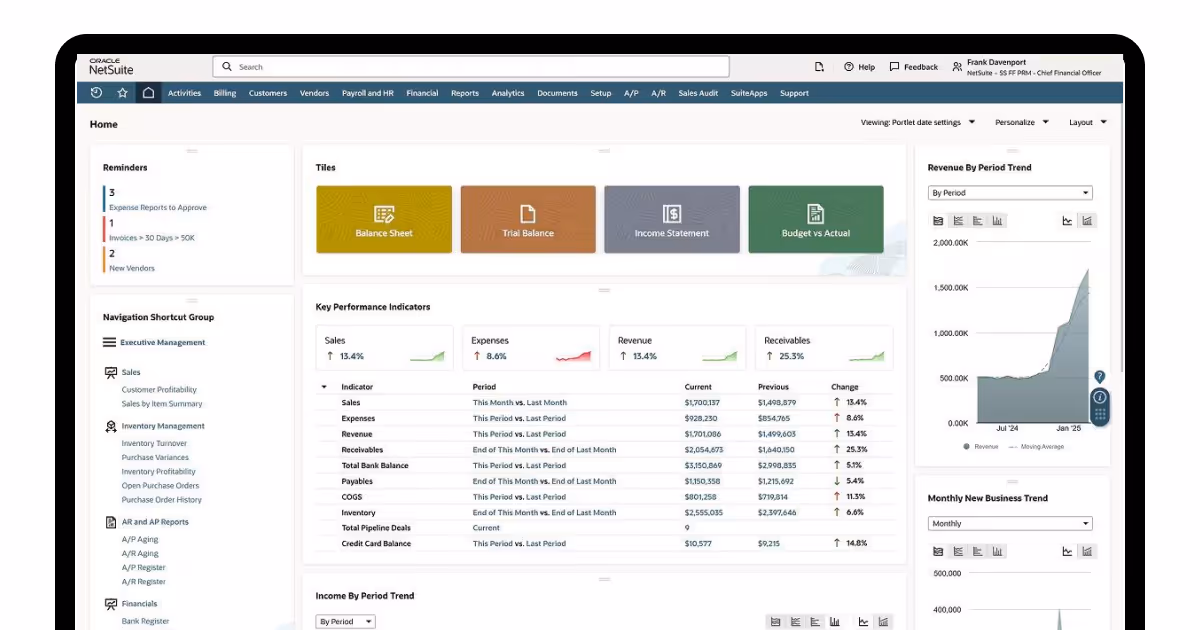Open the Payroll and HR menu
The image size is (1200, 630).
coord(366,92)
